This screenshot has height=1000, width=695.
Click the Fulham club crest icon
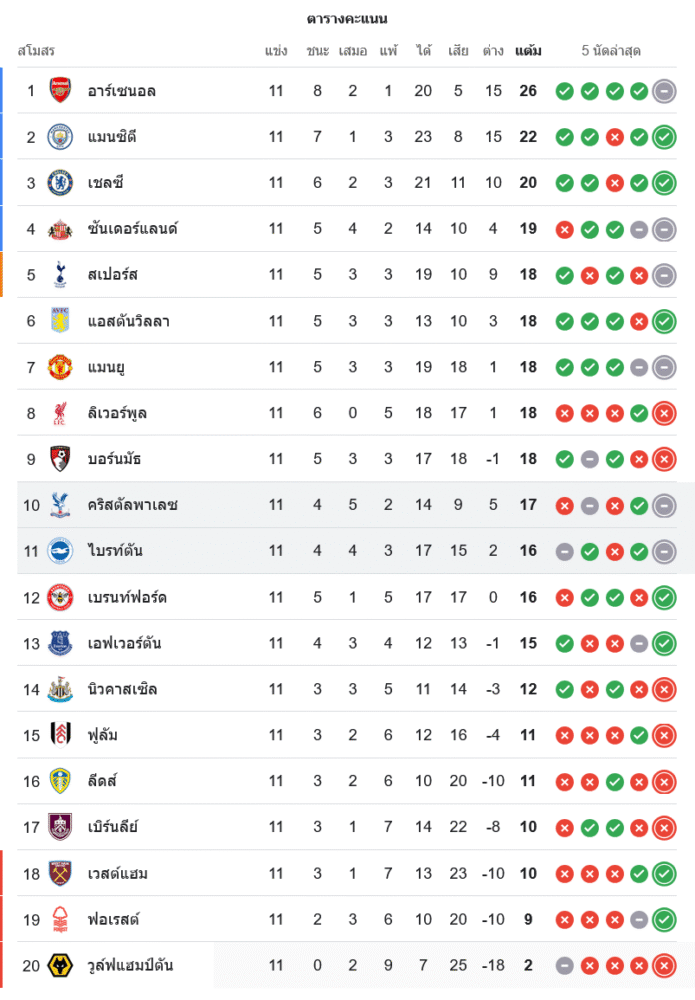click(60, 735)
